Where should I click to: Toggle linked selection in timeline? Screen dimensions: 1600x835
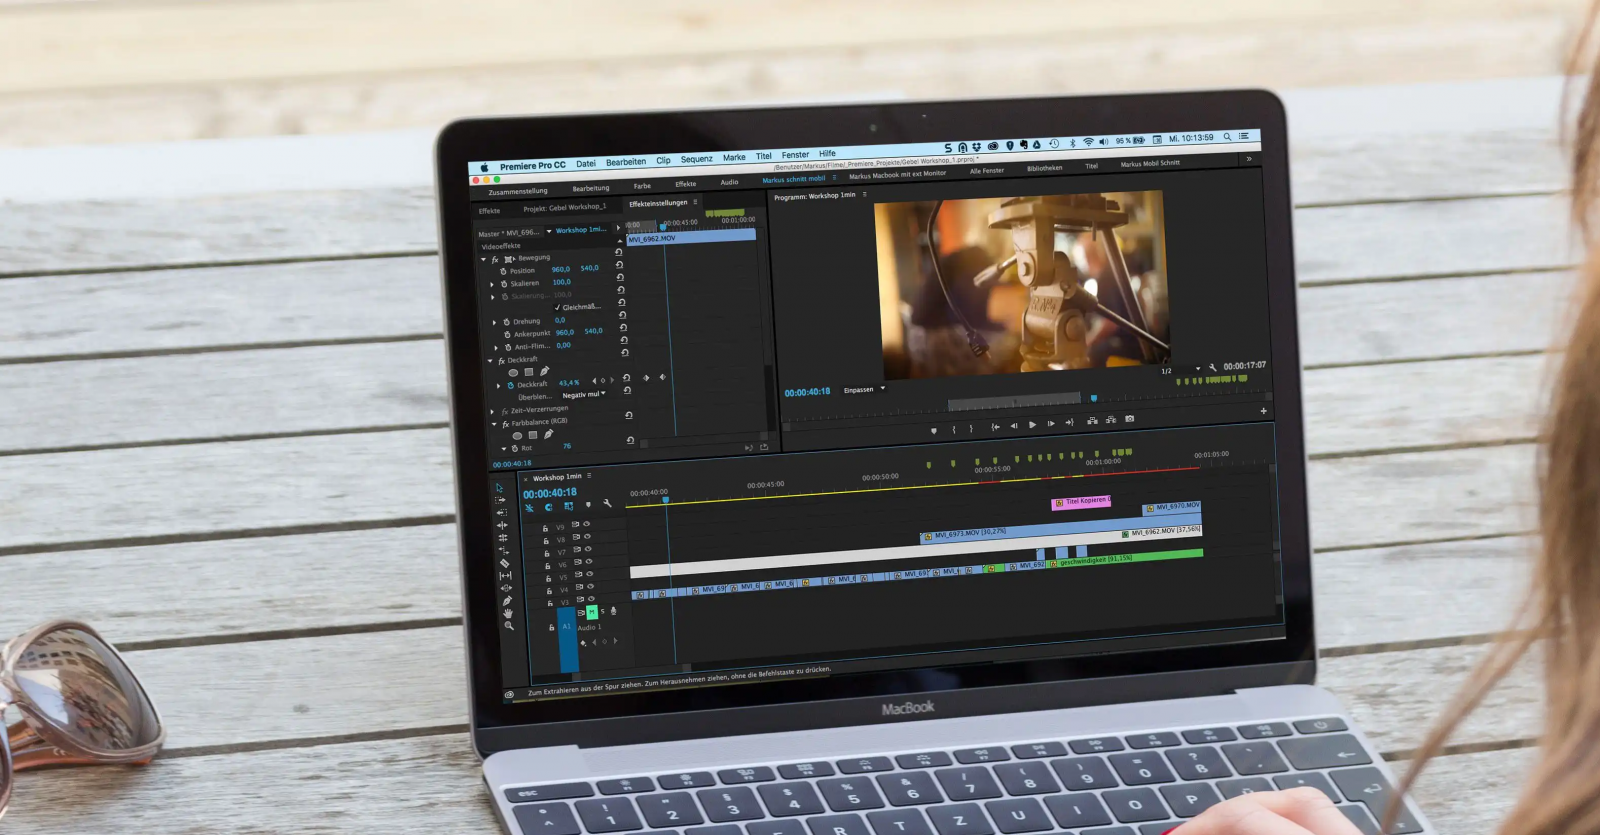click(568, 506)
